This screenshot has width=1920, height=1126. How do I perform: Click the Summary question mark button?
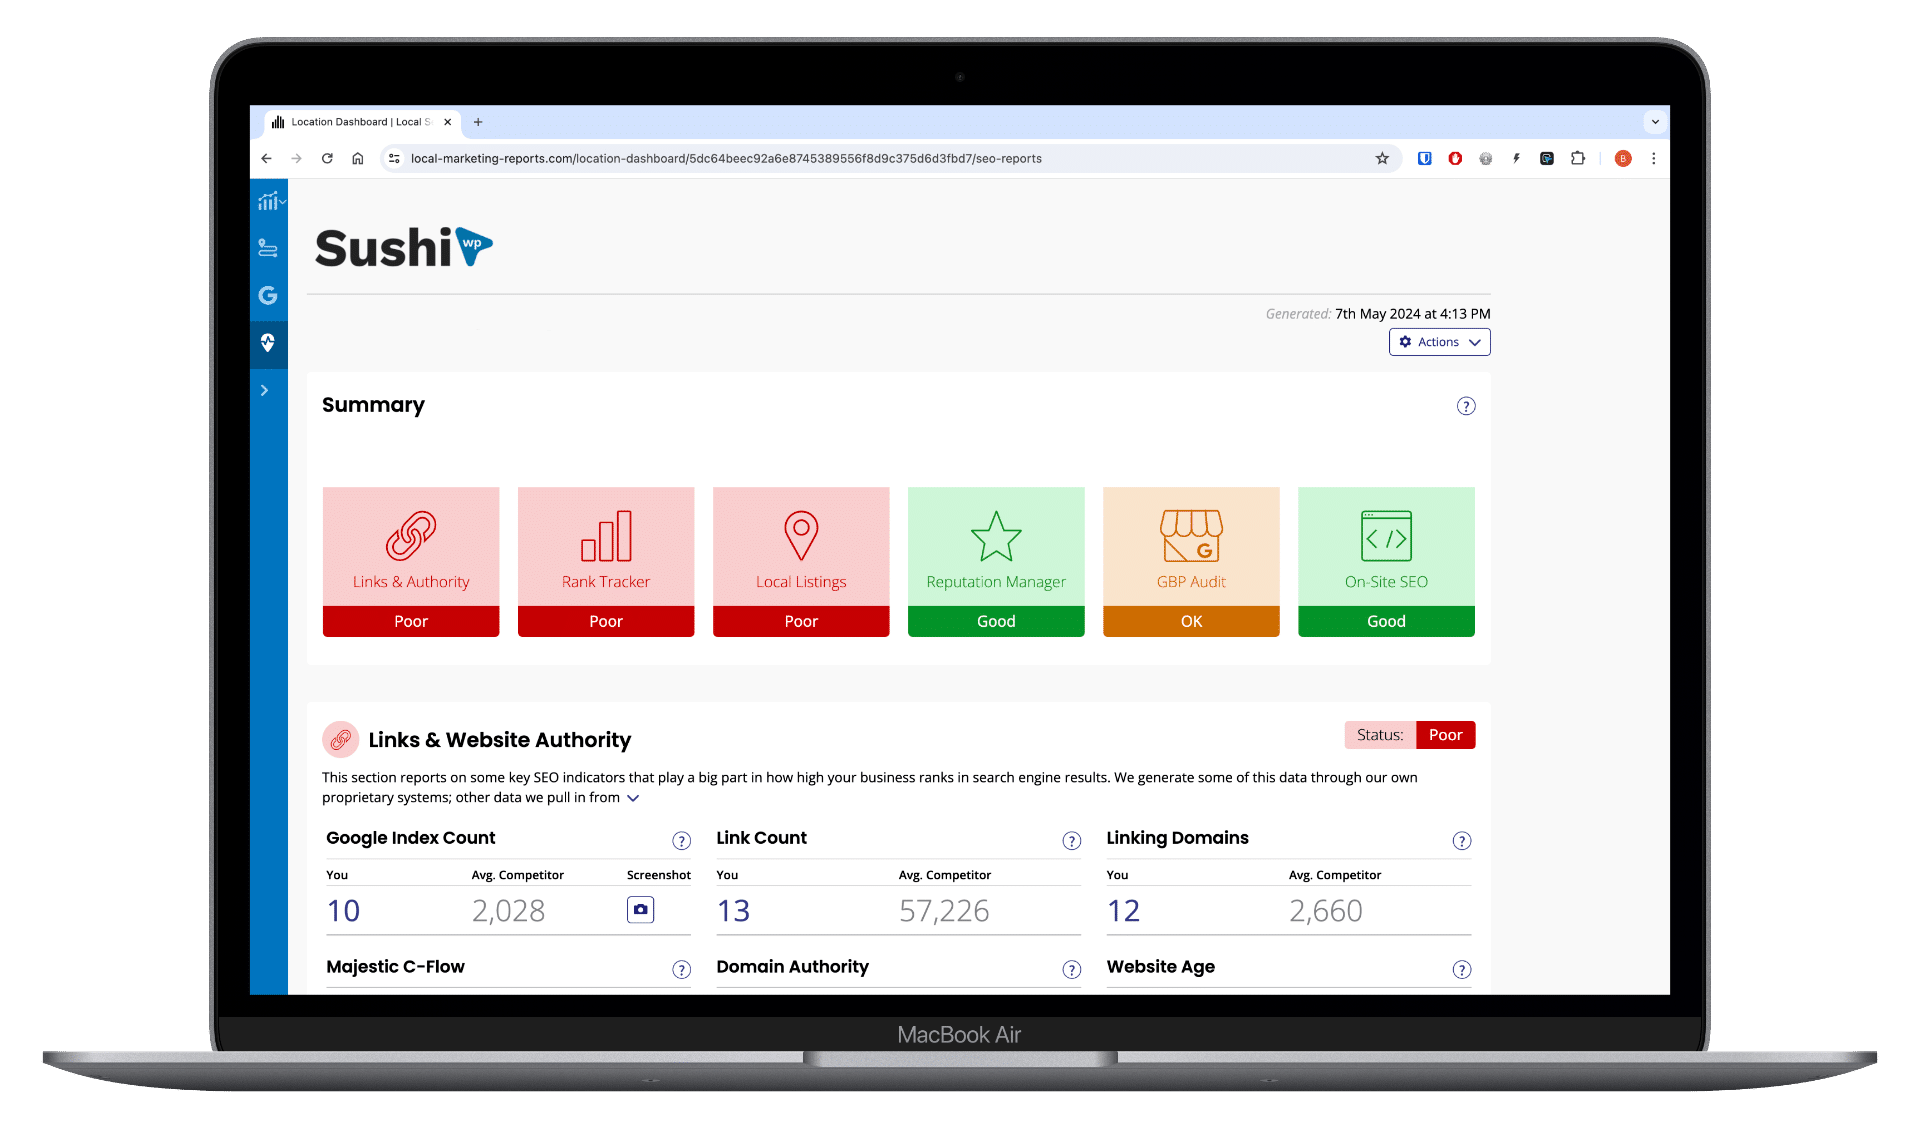[x=1466, y=406]
